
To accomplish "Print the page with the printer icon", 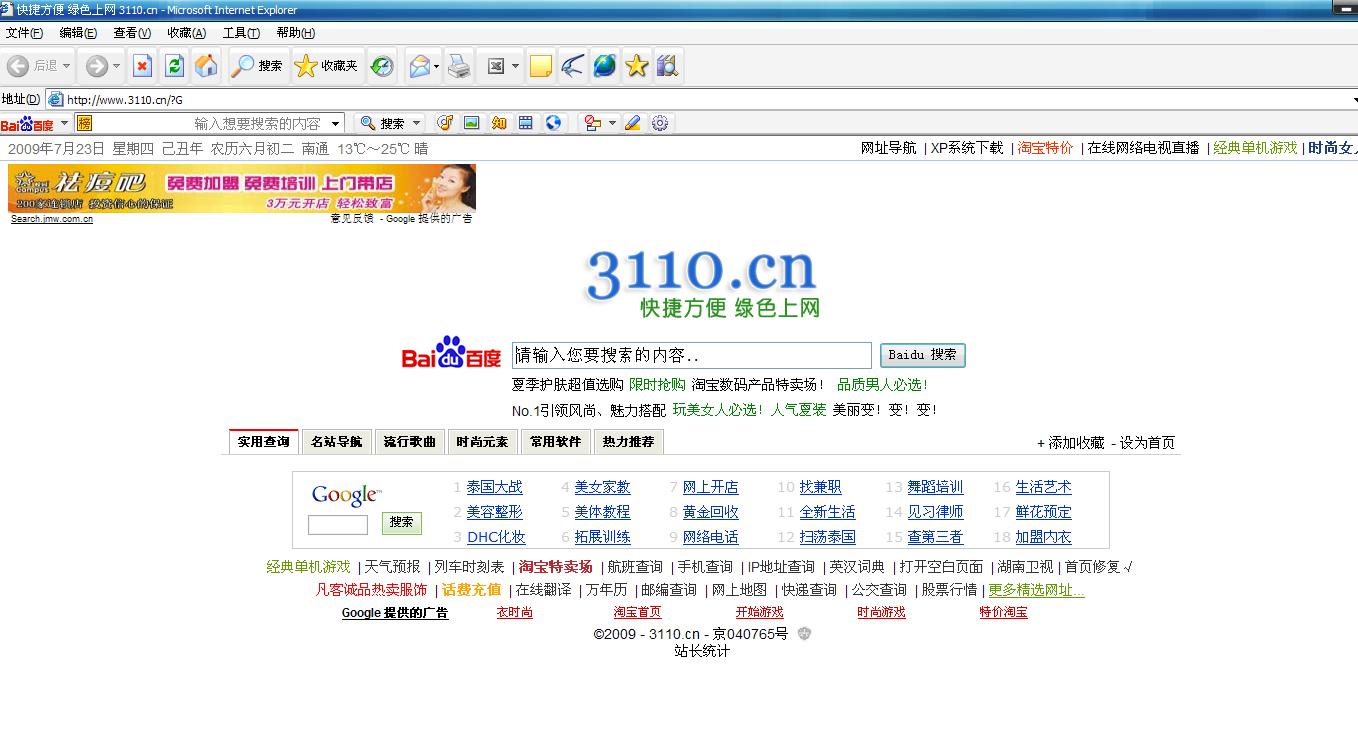I will (x=459, y=66).
